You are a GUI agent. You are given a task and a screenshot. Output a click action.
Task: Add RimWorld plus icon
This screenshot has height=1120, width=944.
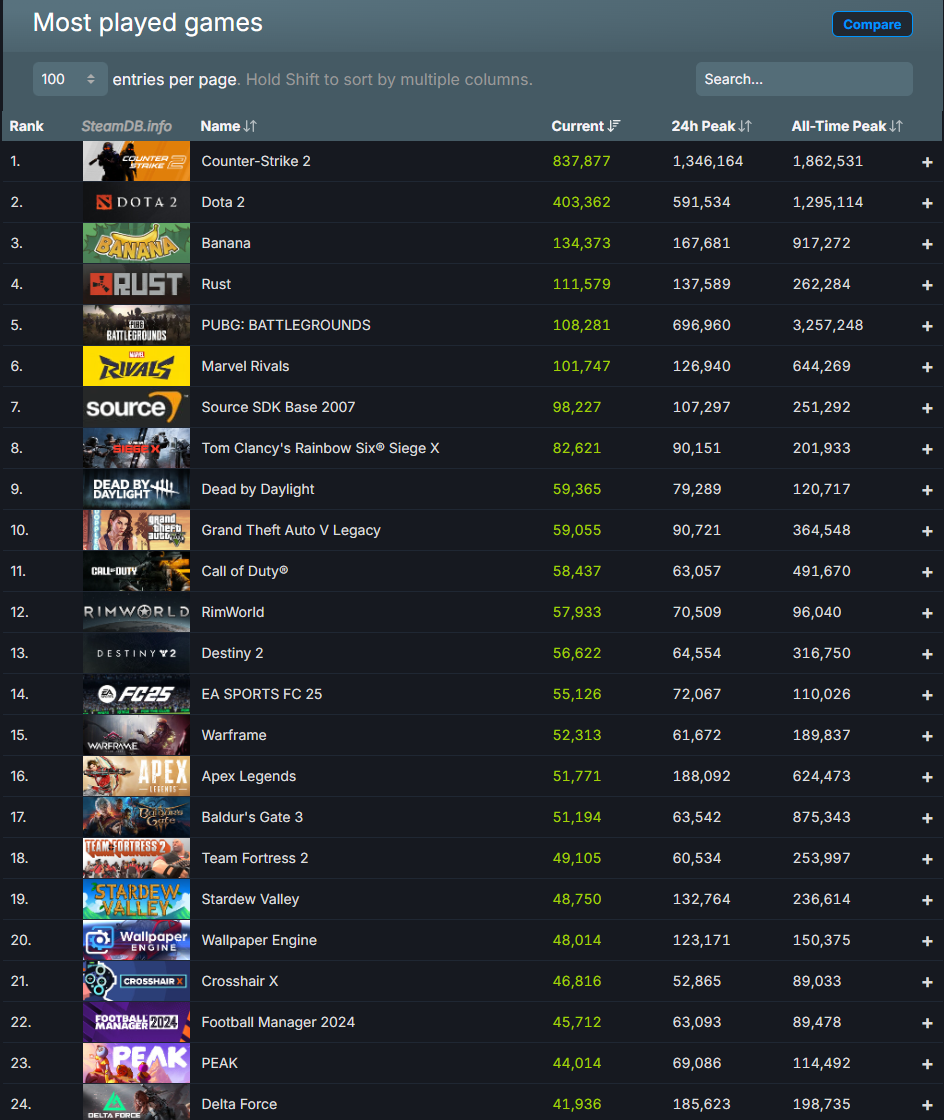point(927,613)
